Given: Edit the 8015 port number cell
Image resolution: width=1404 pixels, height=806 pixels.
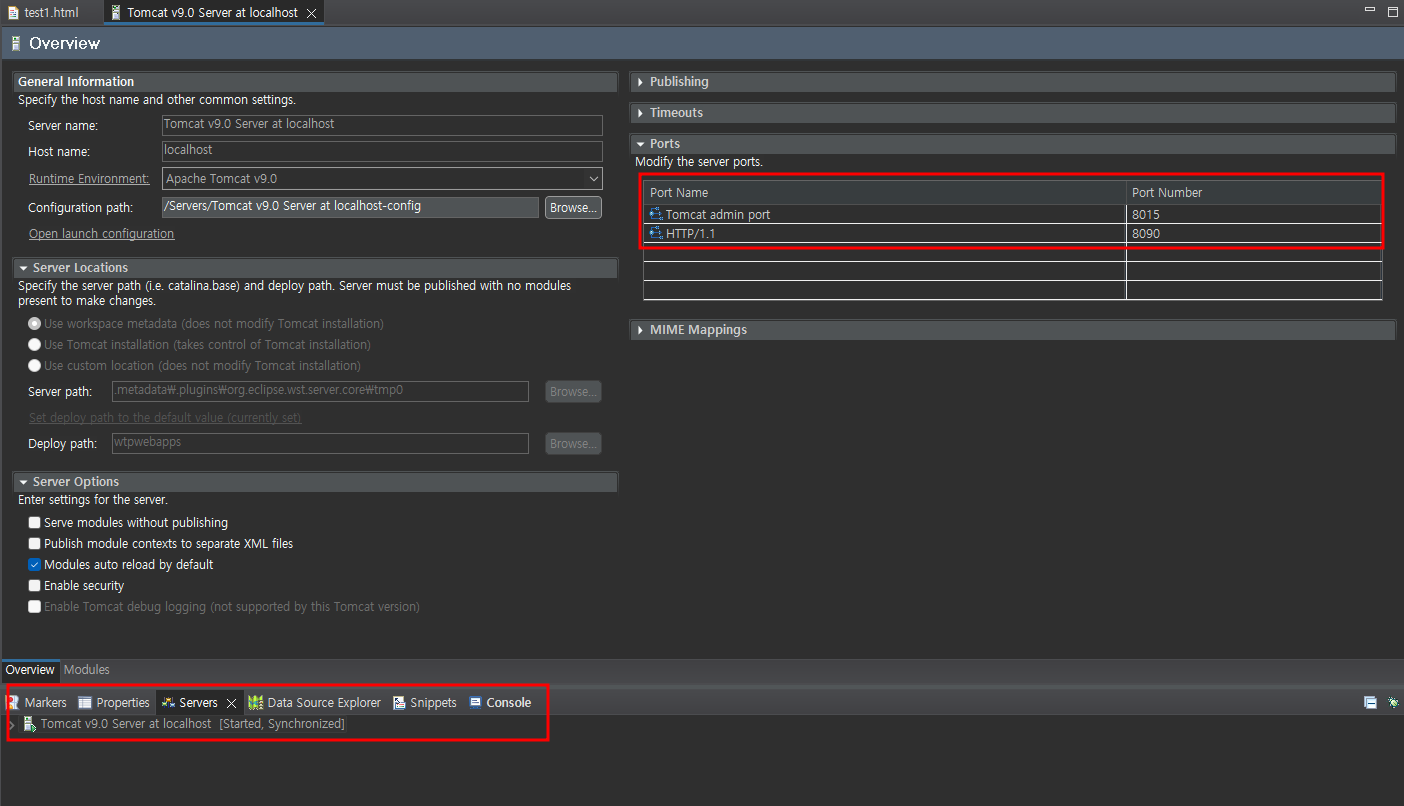Looking at the screenshot, I should [x=1254, y=215].
